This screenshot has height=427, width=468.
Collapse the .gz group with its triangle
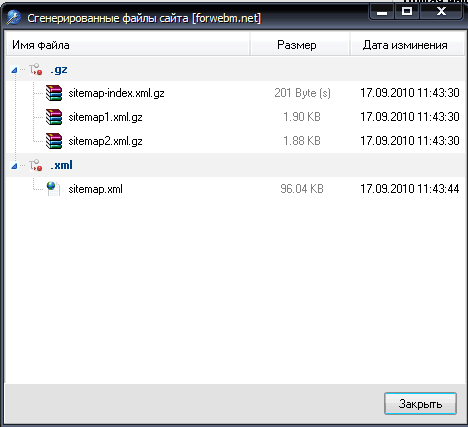(x=14, y=70)
